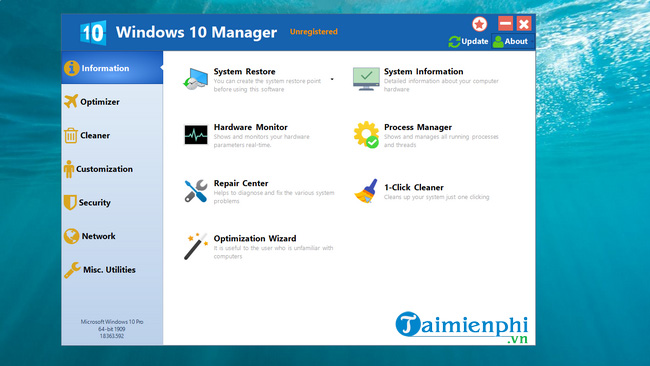This screenshot has width=650, height=366.
Task: Click the Security shield icon
Action: pyautogui.click(x=70, y=202)
